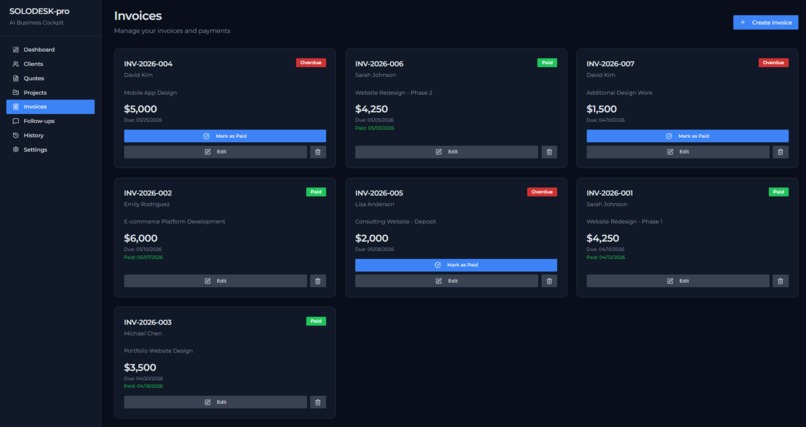806x427 pixels.
Task: Click the $3,500 amount
Action: pyautogui.click(x=140, y=367)
